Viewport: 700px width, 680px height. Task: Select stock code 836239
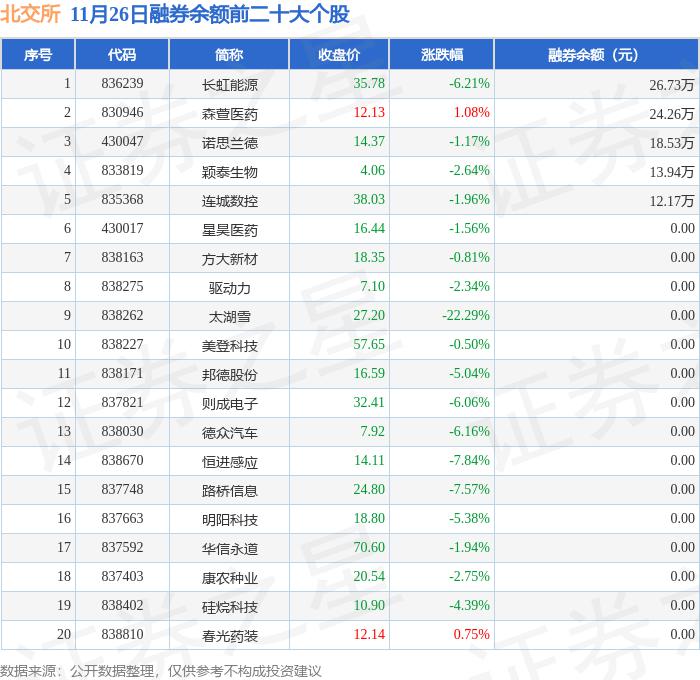pyautogui.click(x=122, y=83)
